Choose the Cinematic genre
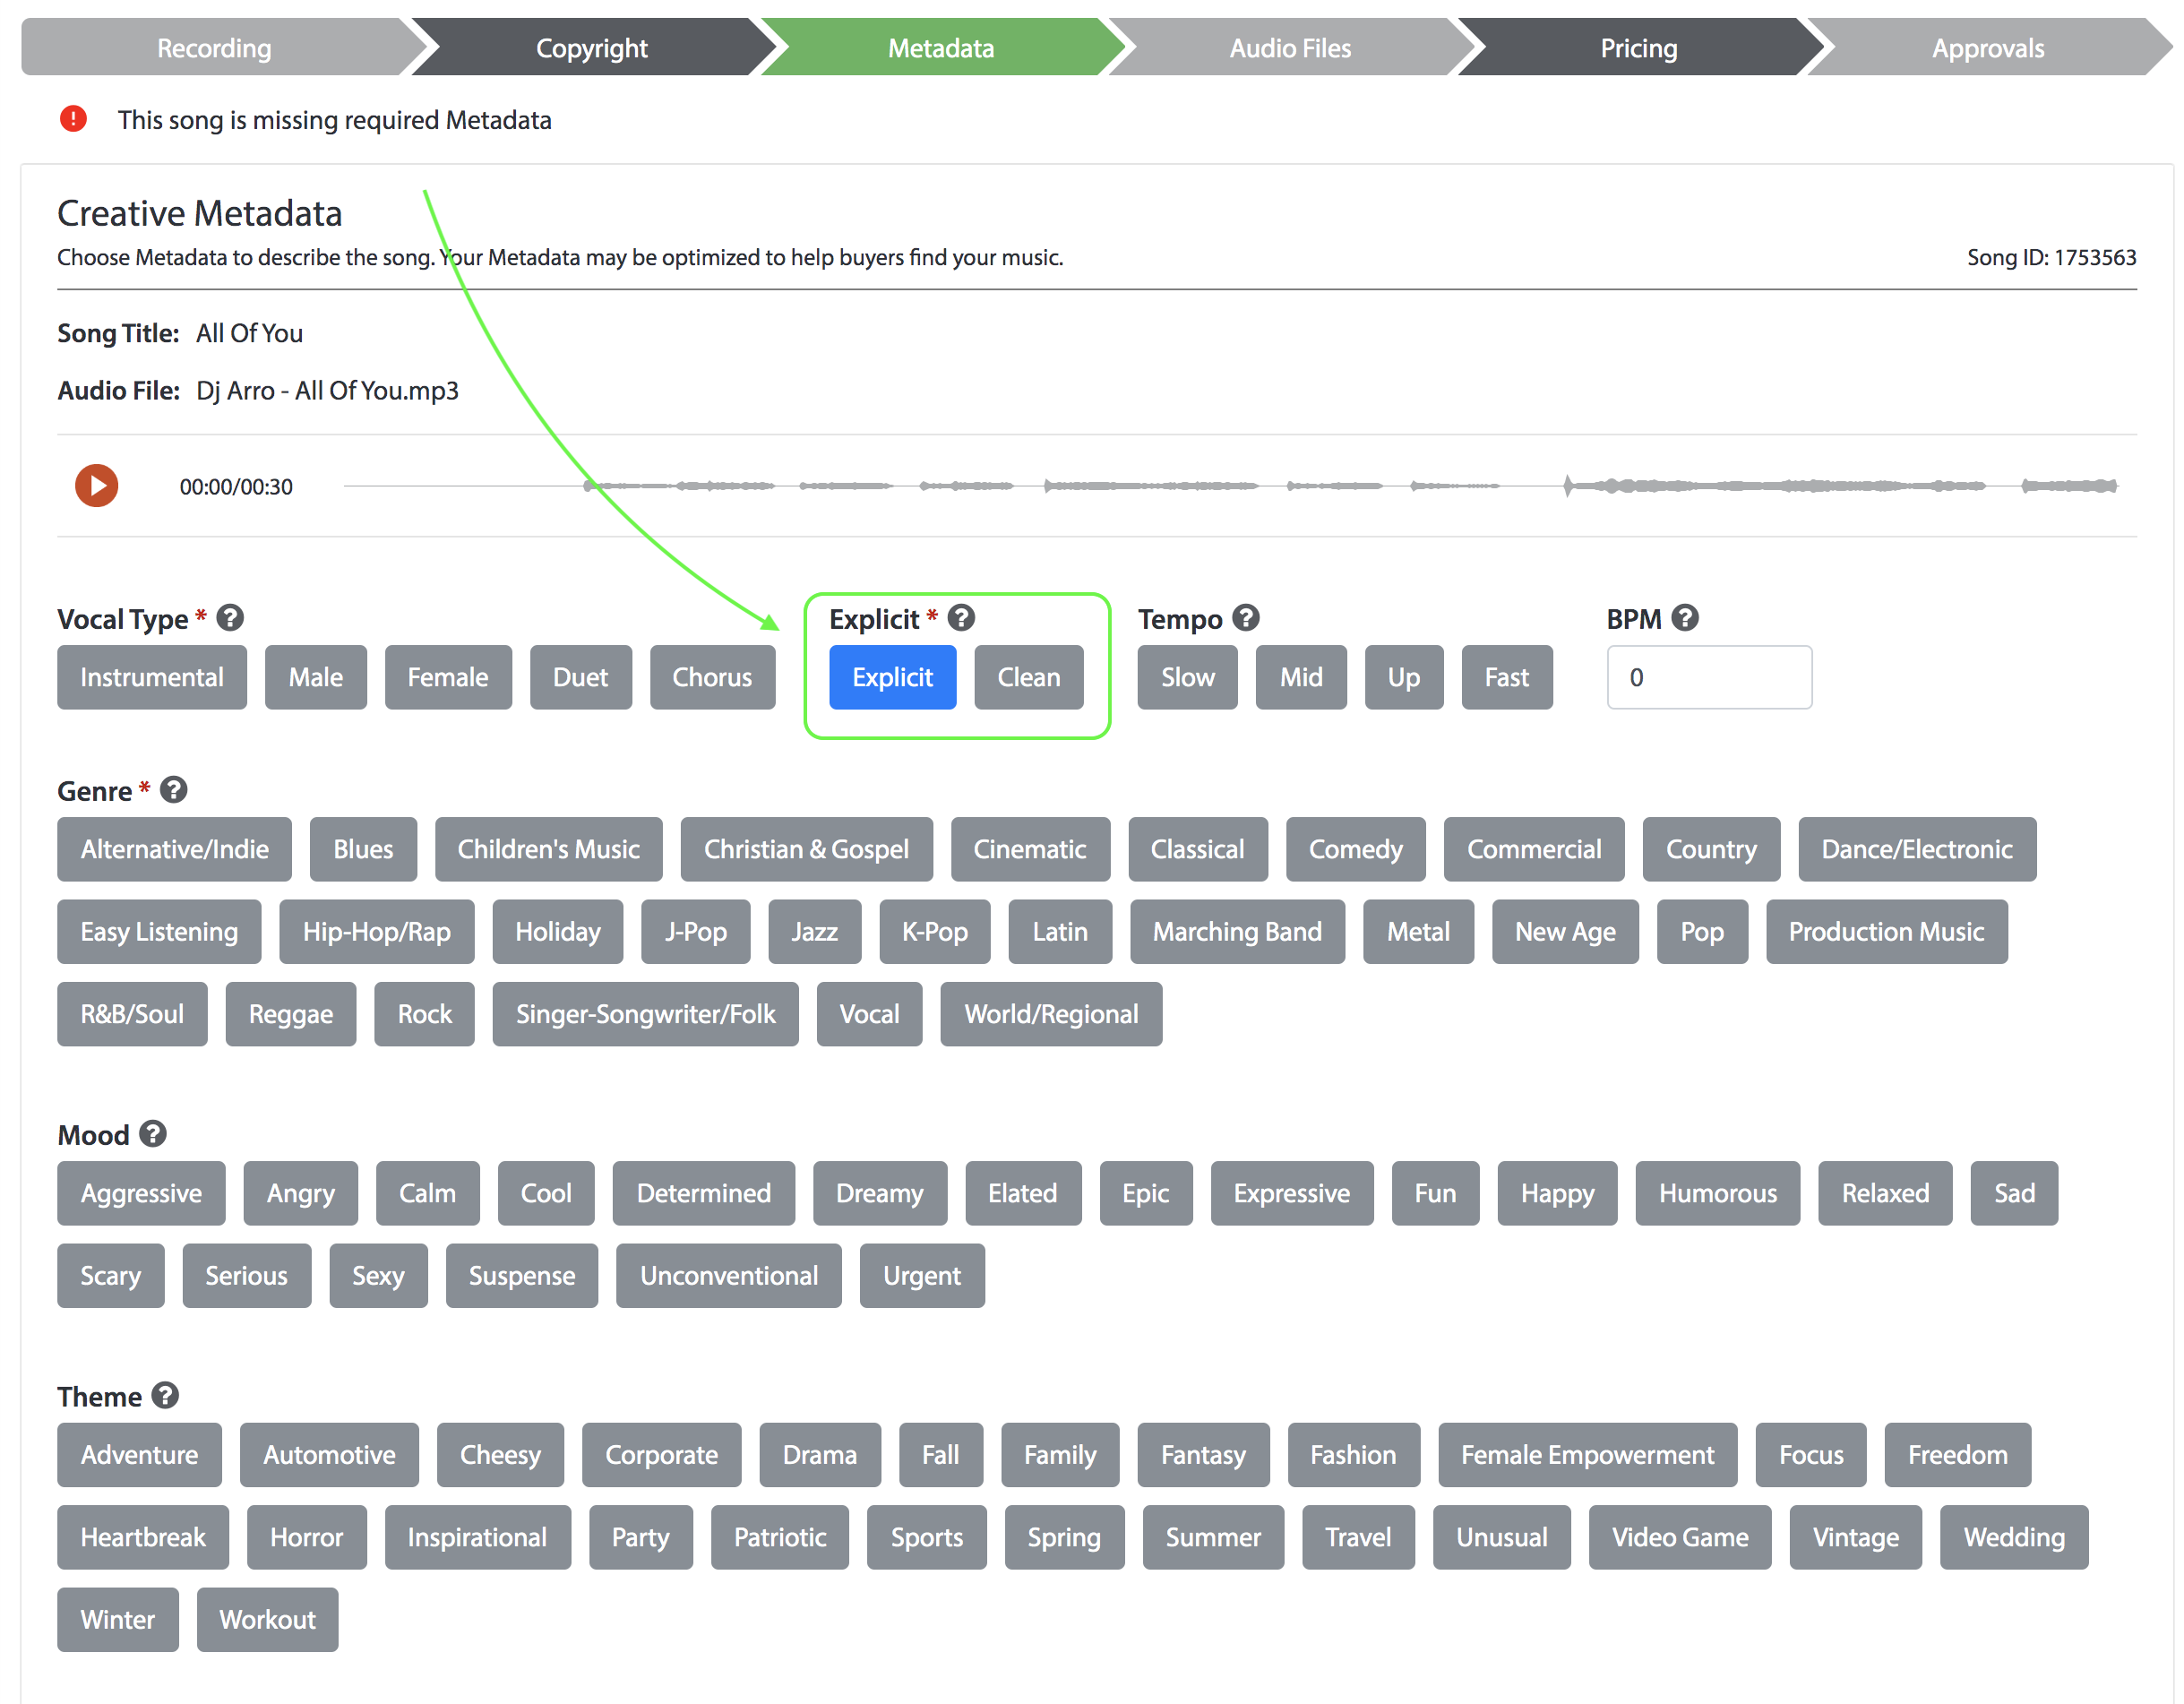 1030,849
